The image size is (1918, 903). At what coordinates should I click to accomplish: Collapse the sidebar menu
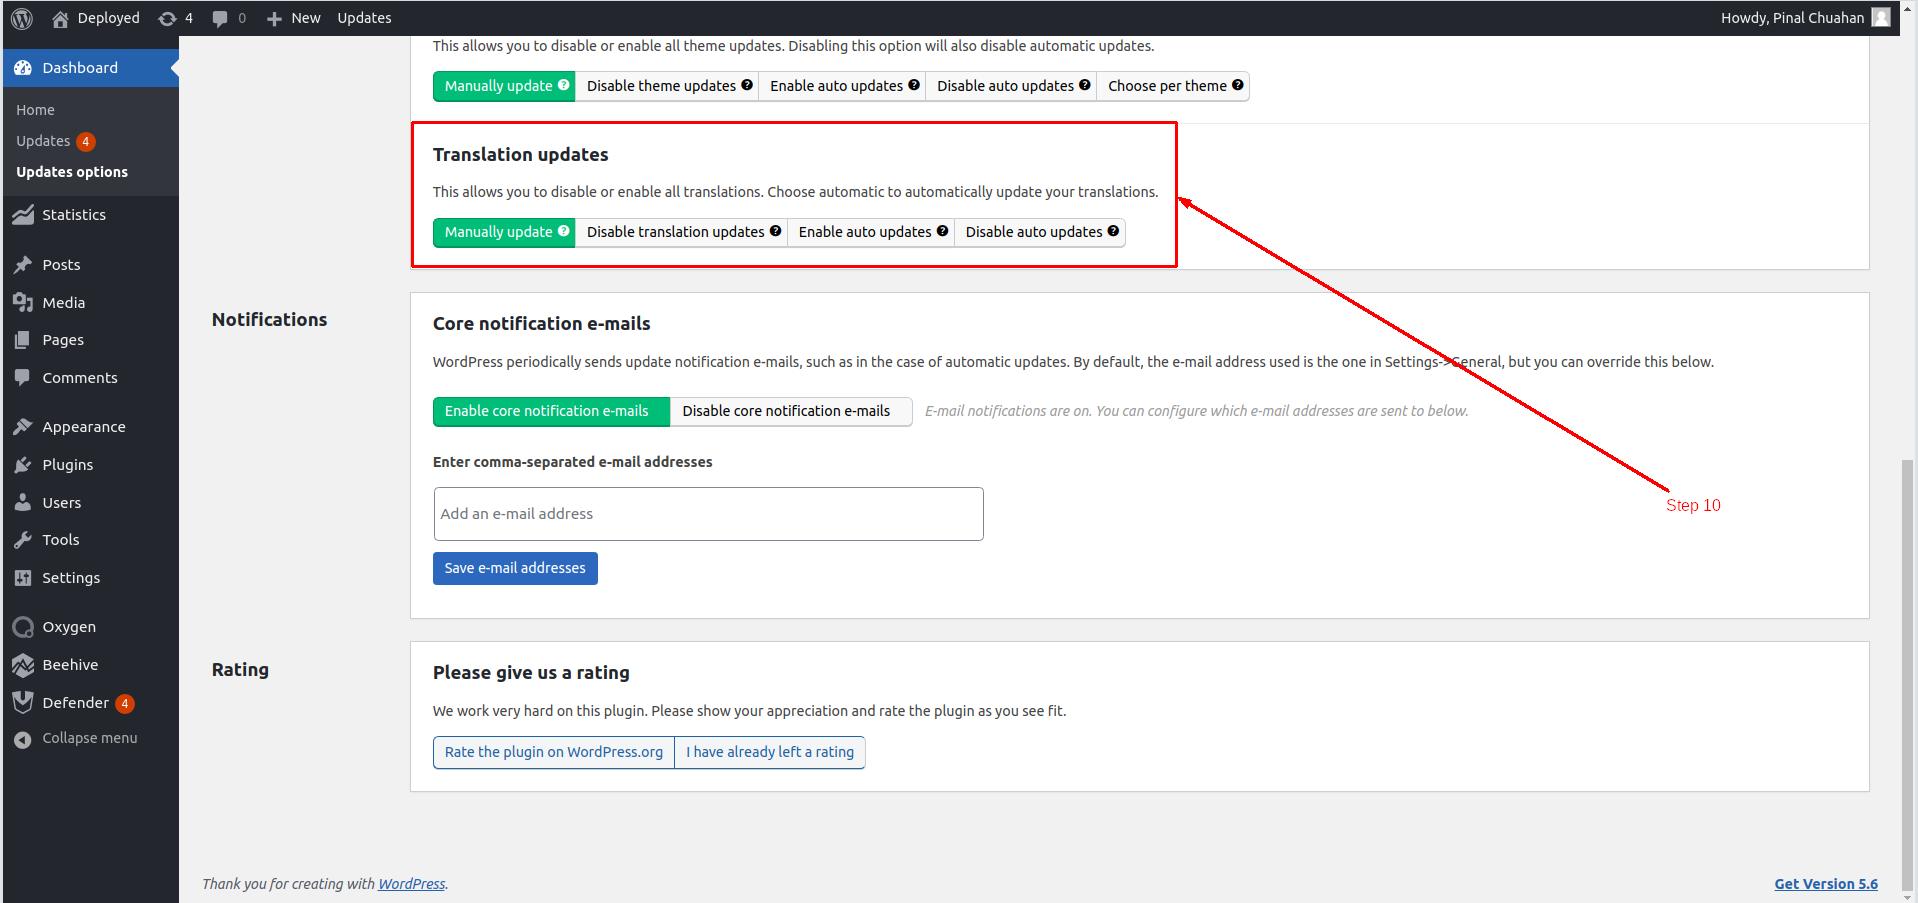point(90,738)
